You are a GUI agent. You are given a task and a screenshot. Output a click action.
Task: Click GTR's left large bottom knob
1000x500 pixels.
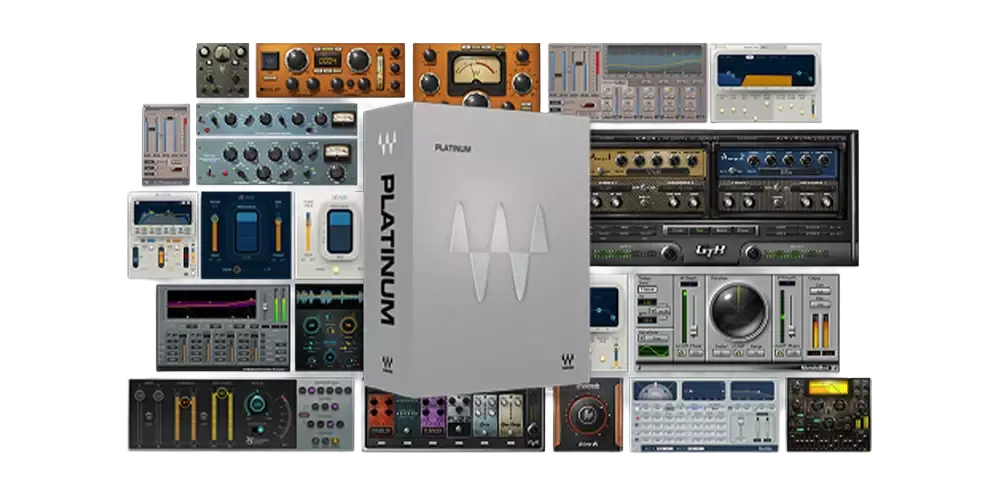(669, 253)
